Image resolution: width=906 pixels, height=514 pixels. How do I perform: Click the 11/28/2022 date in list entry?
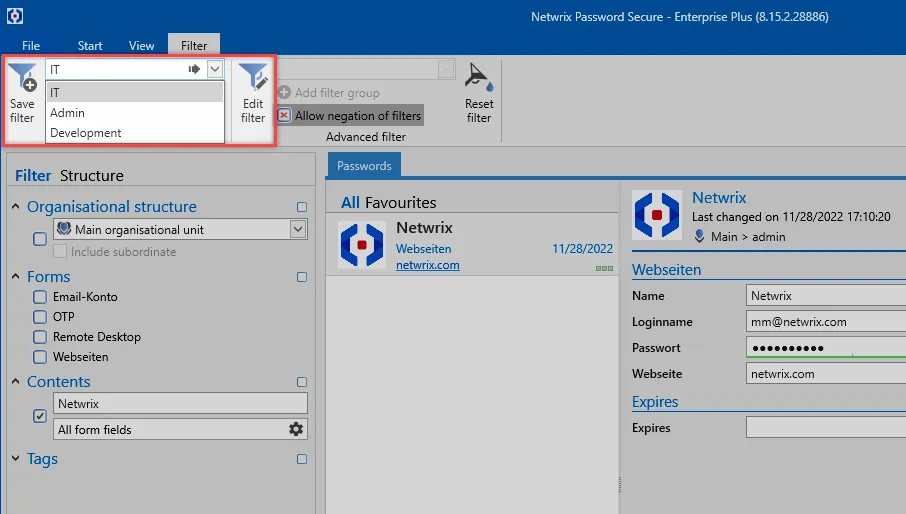coord(582,249)
